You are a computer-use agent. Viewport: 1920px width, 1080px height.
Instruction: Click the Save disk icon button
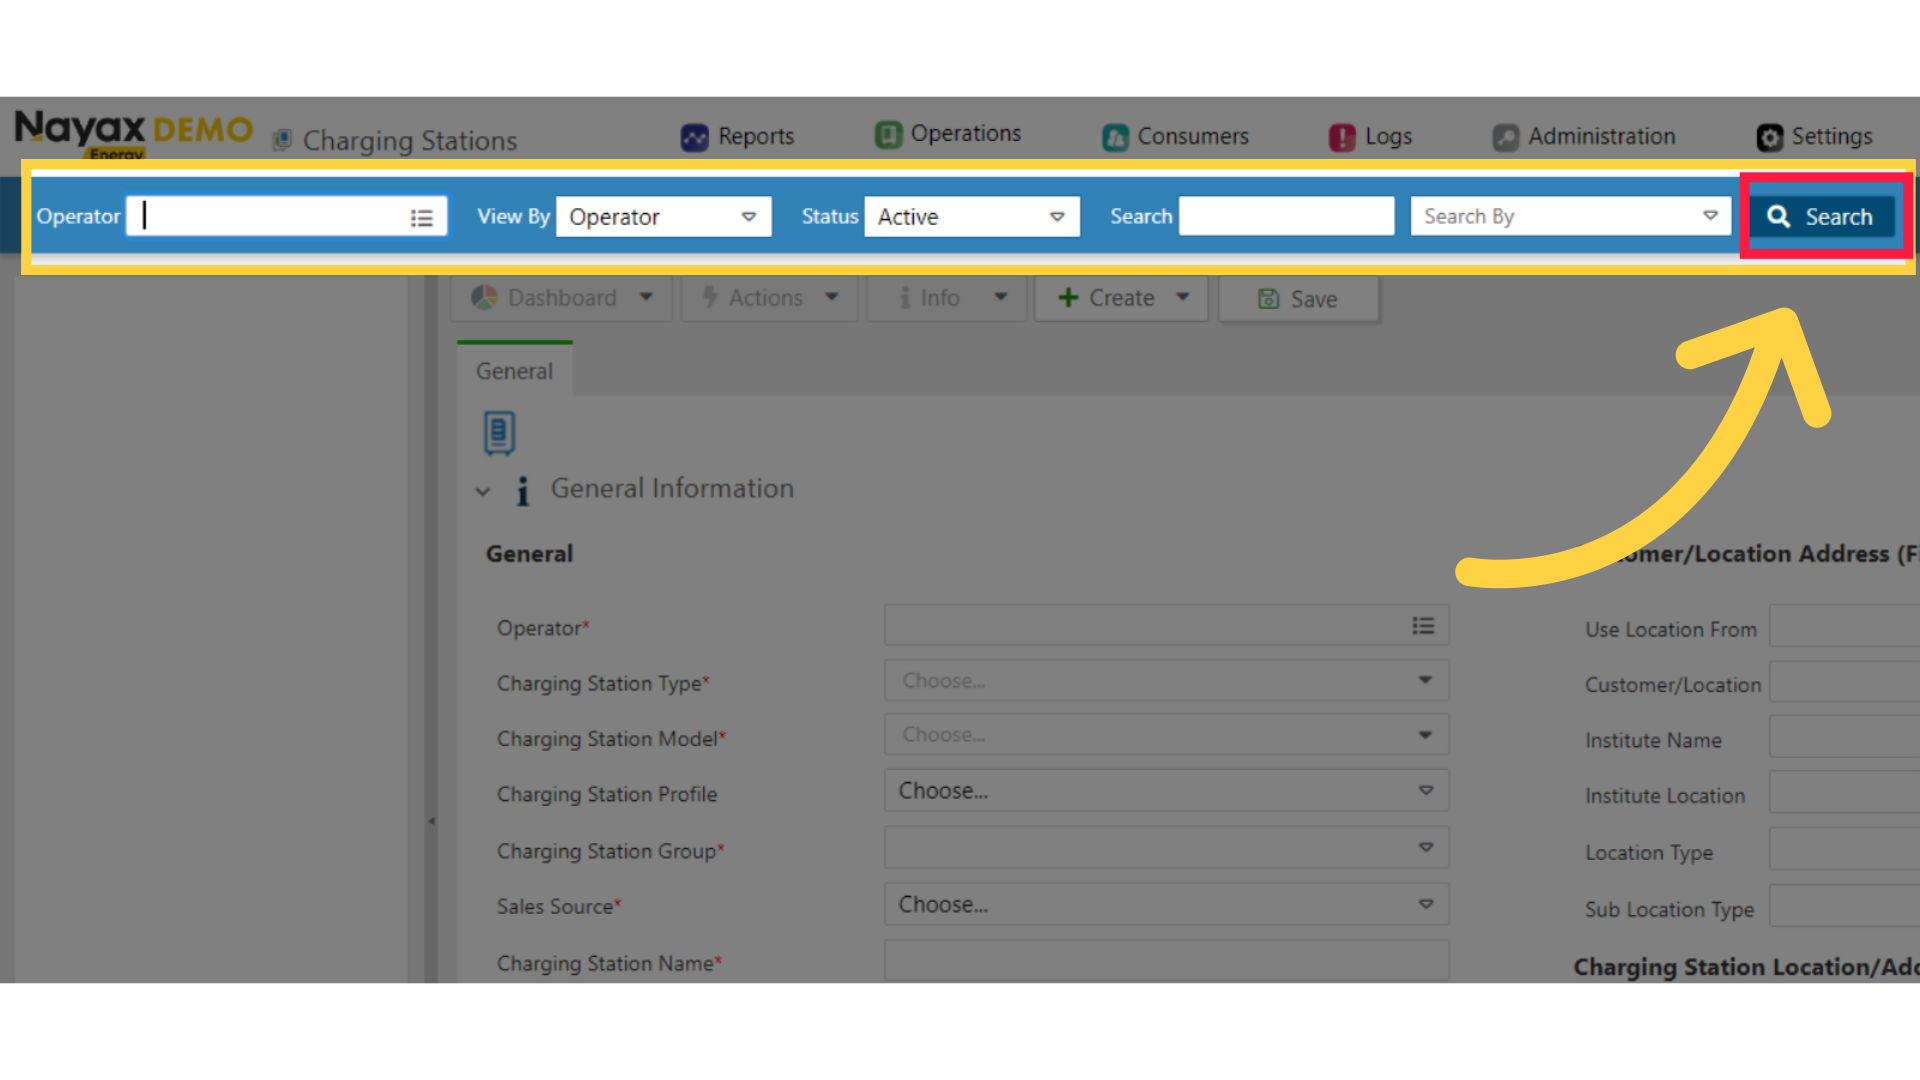[1298, 299]
